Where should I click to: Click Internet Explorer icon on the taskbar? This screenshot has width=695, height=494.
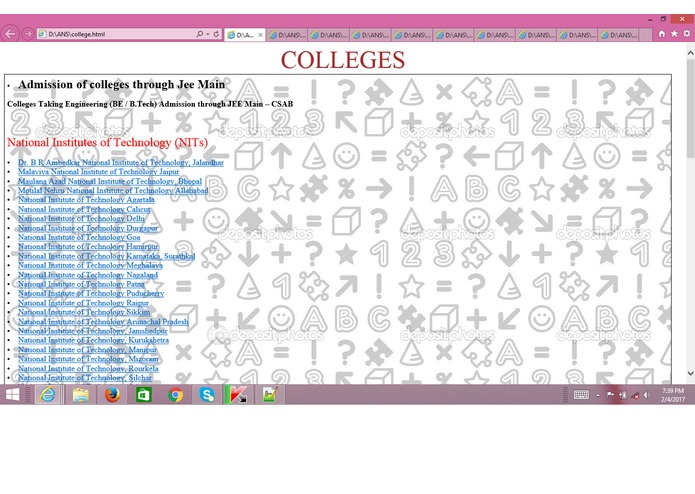coord(47,394)
